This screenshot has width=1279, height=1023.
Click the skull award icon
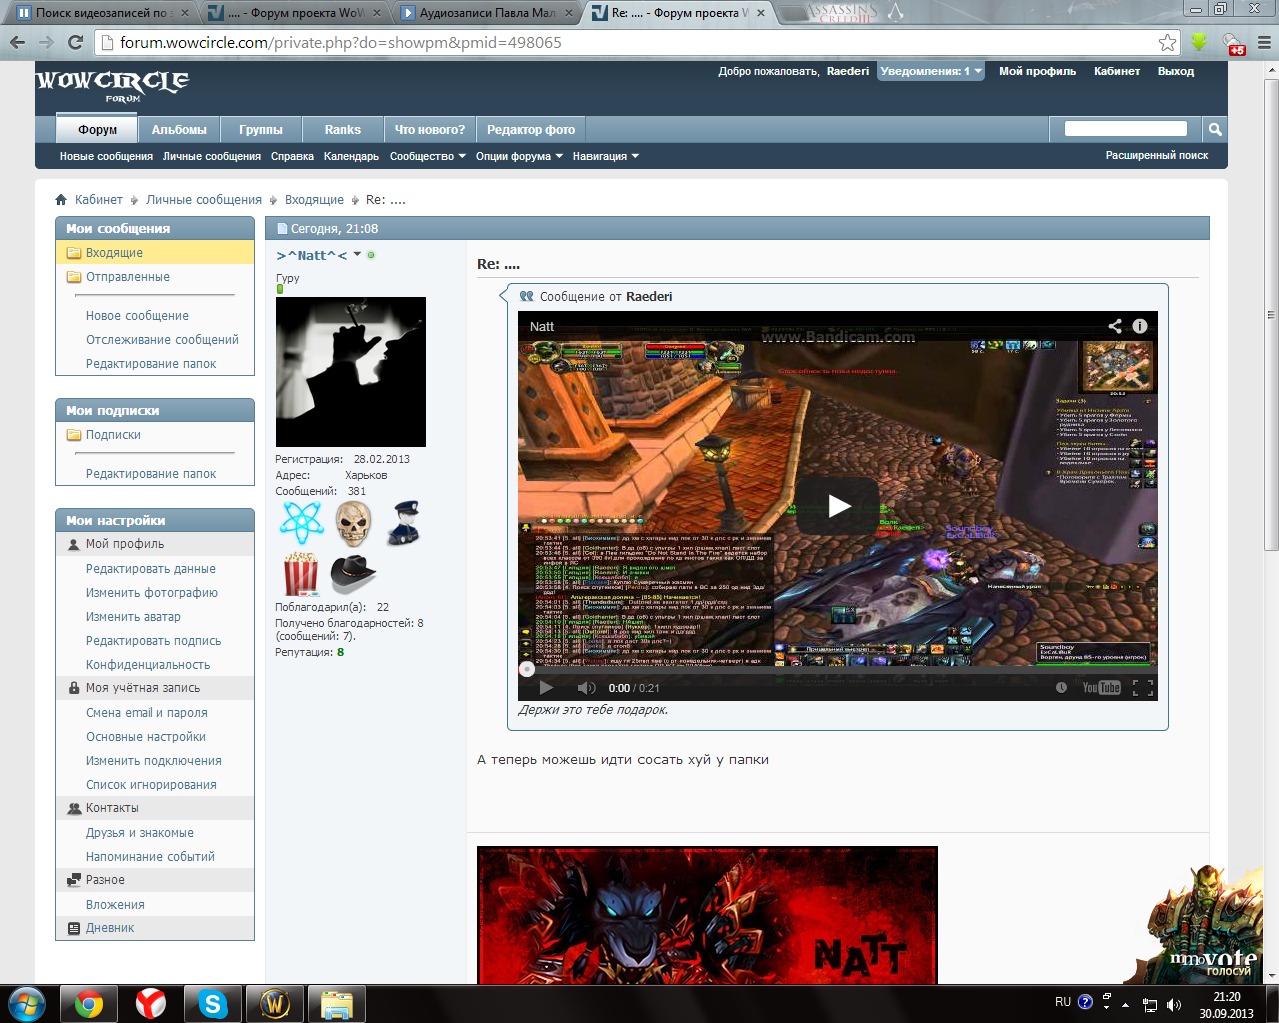point(352,524)
